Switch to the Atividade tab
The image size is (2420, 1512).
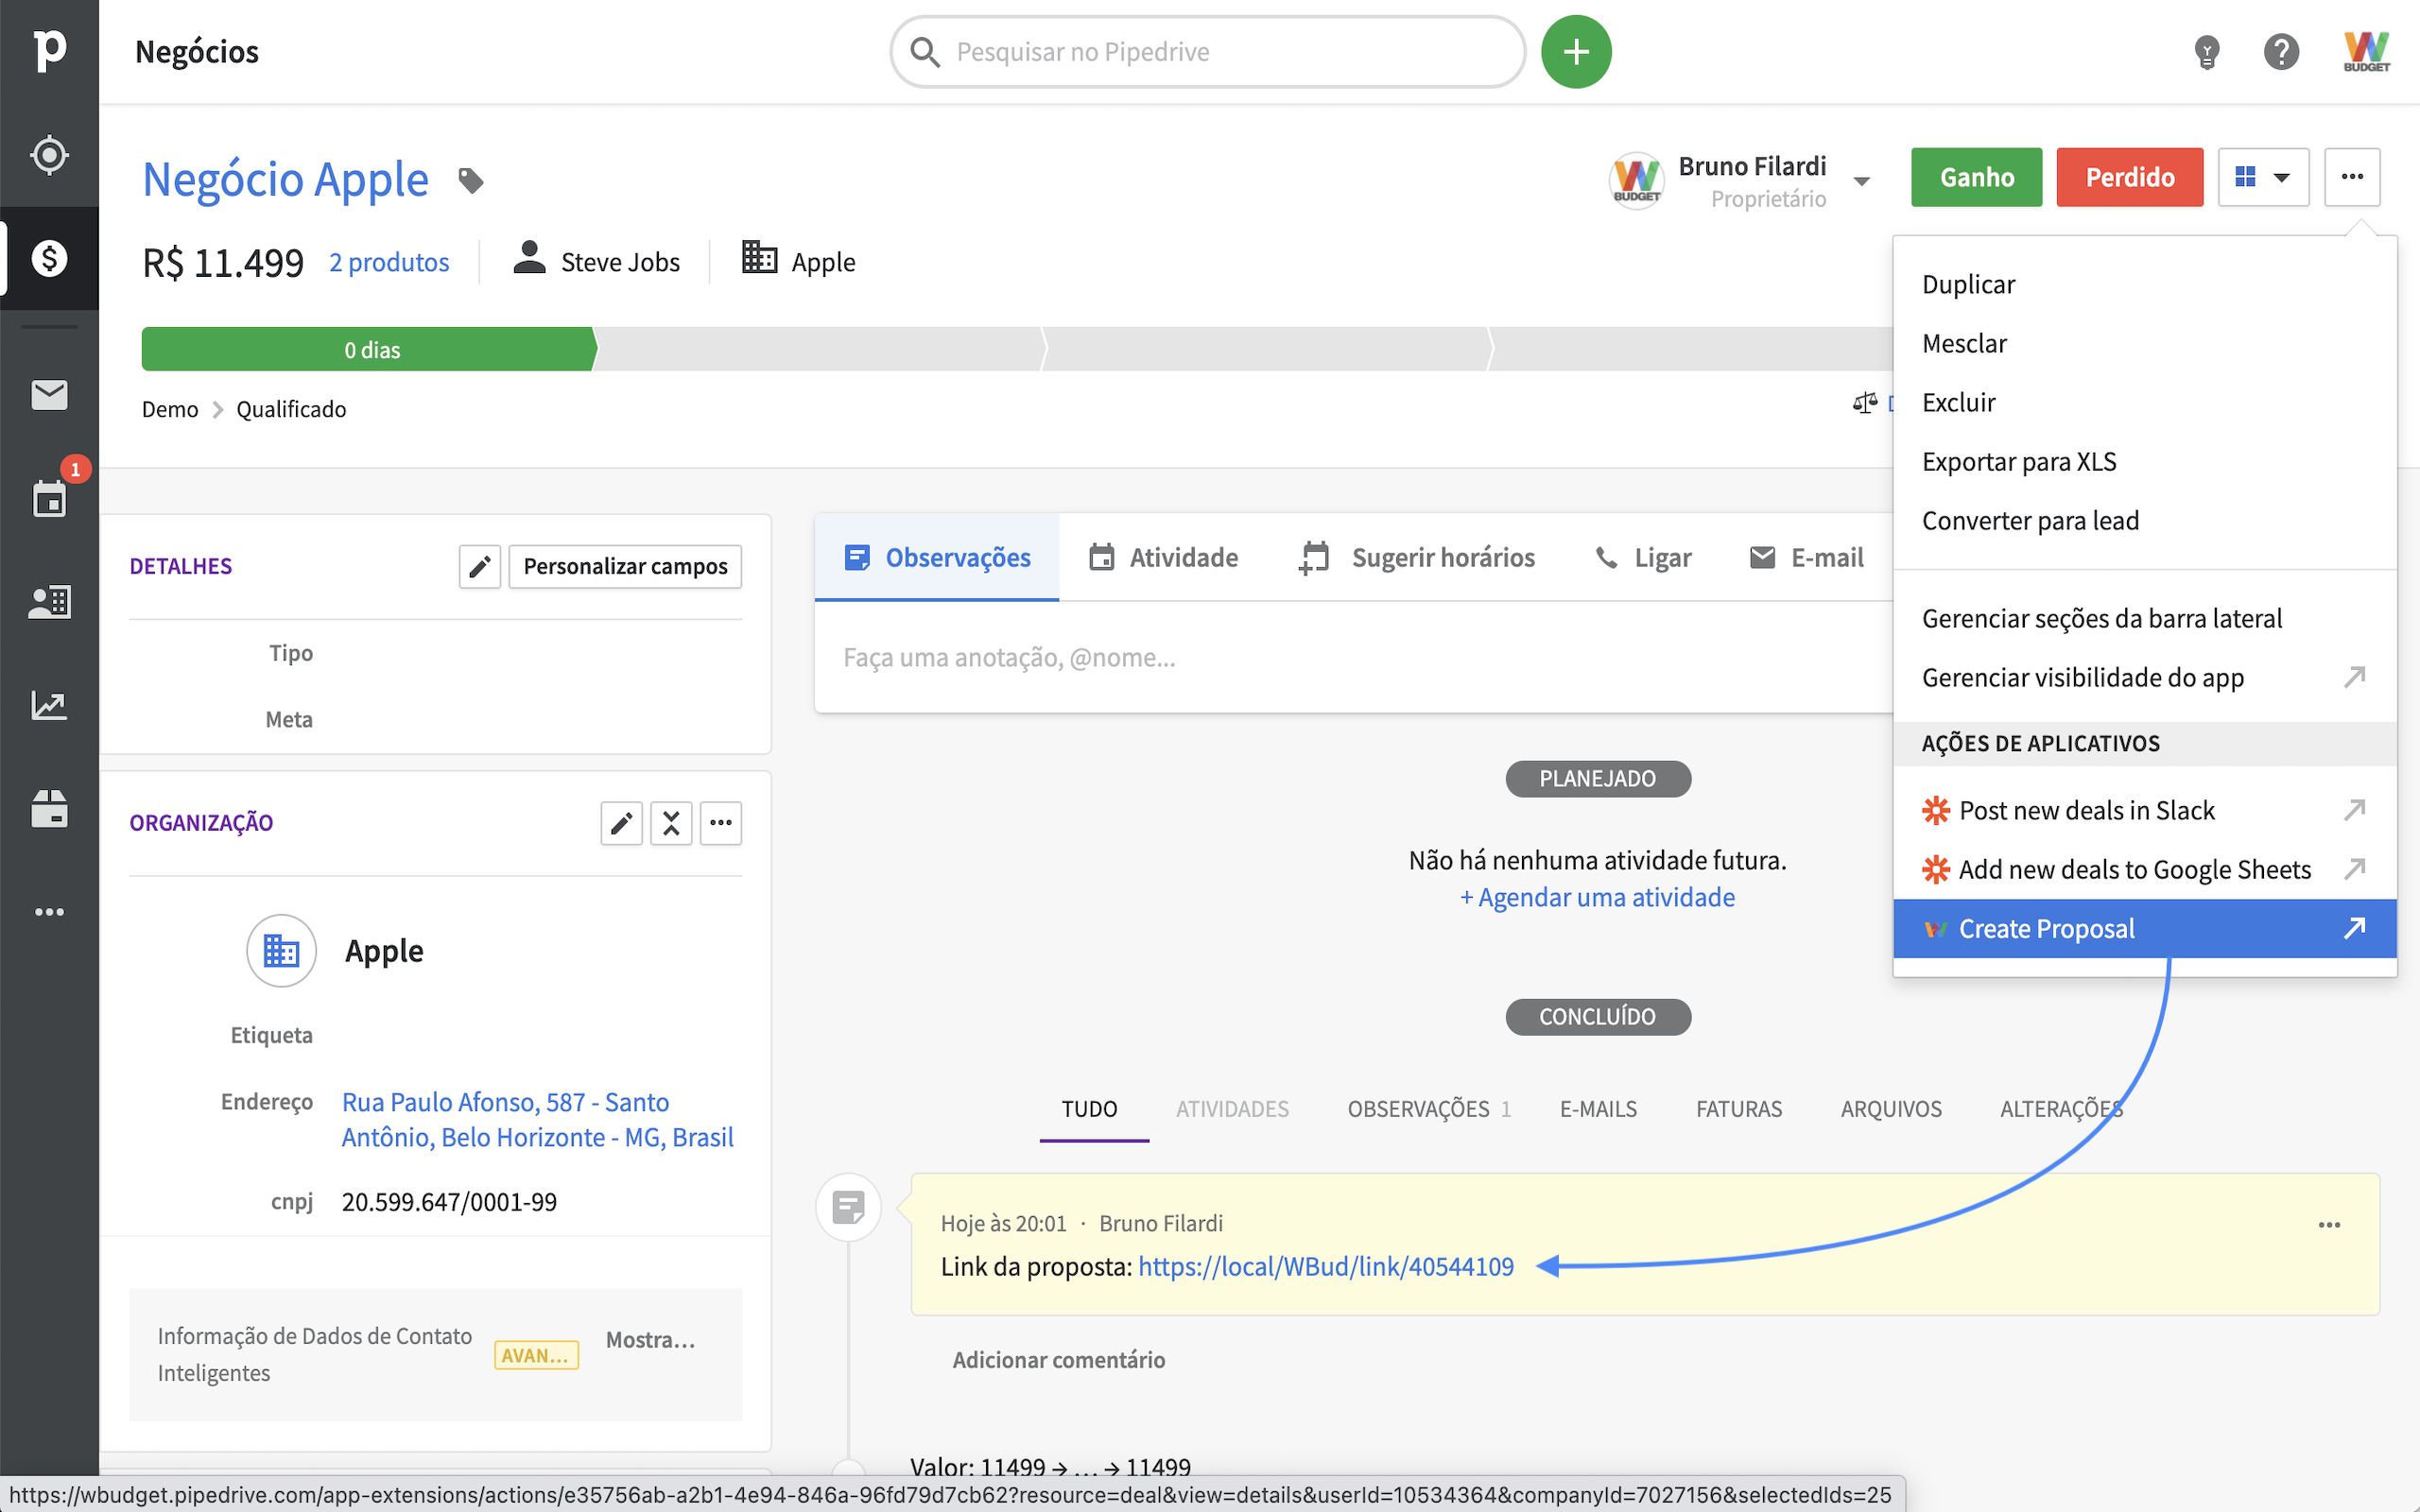(1164, 557)
